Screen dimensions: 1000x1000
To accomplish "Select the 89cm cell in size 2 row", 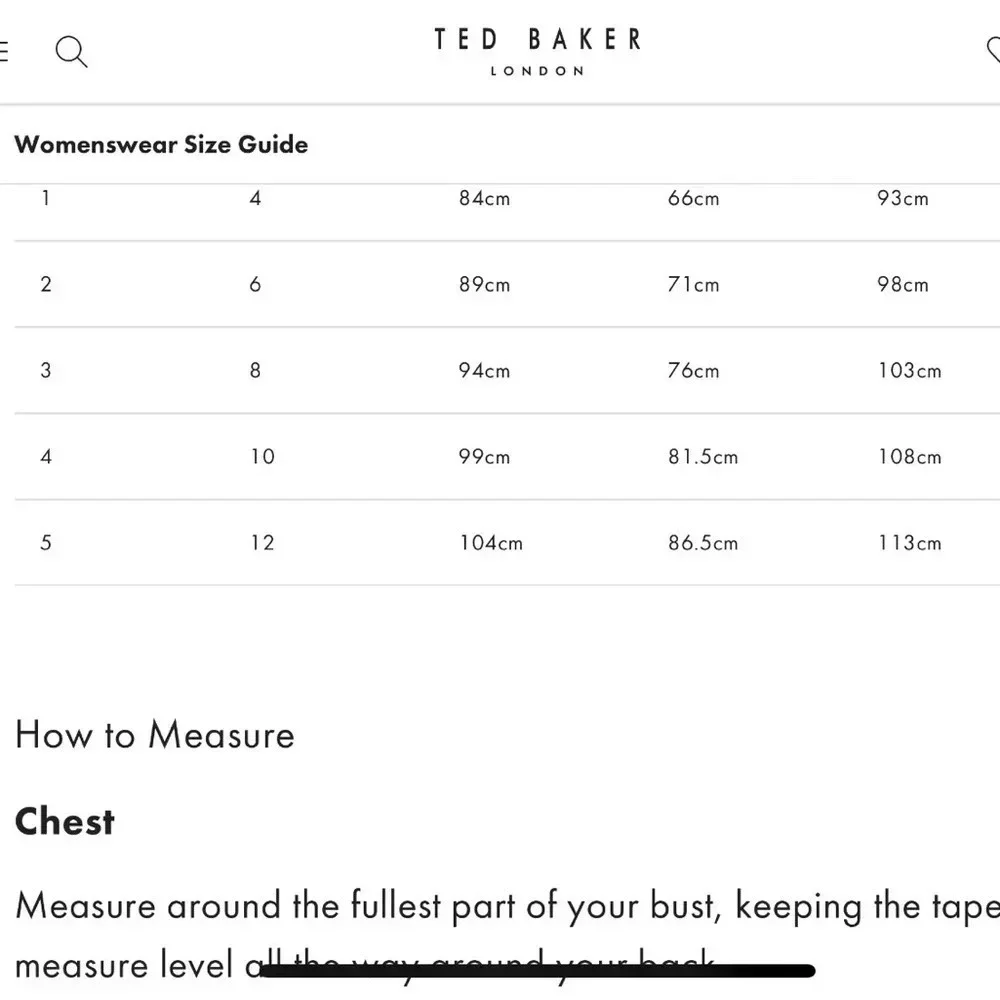I will tap(484, 284).
